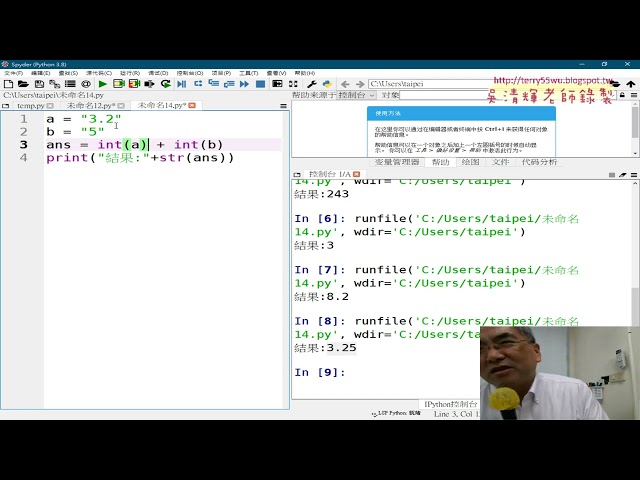Close the 未命名14.py editor tab
The width and height of the screenshot is (640, 480).
195,105
